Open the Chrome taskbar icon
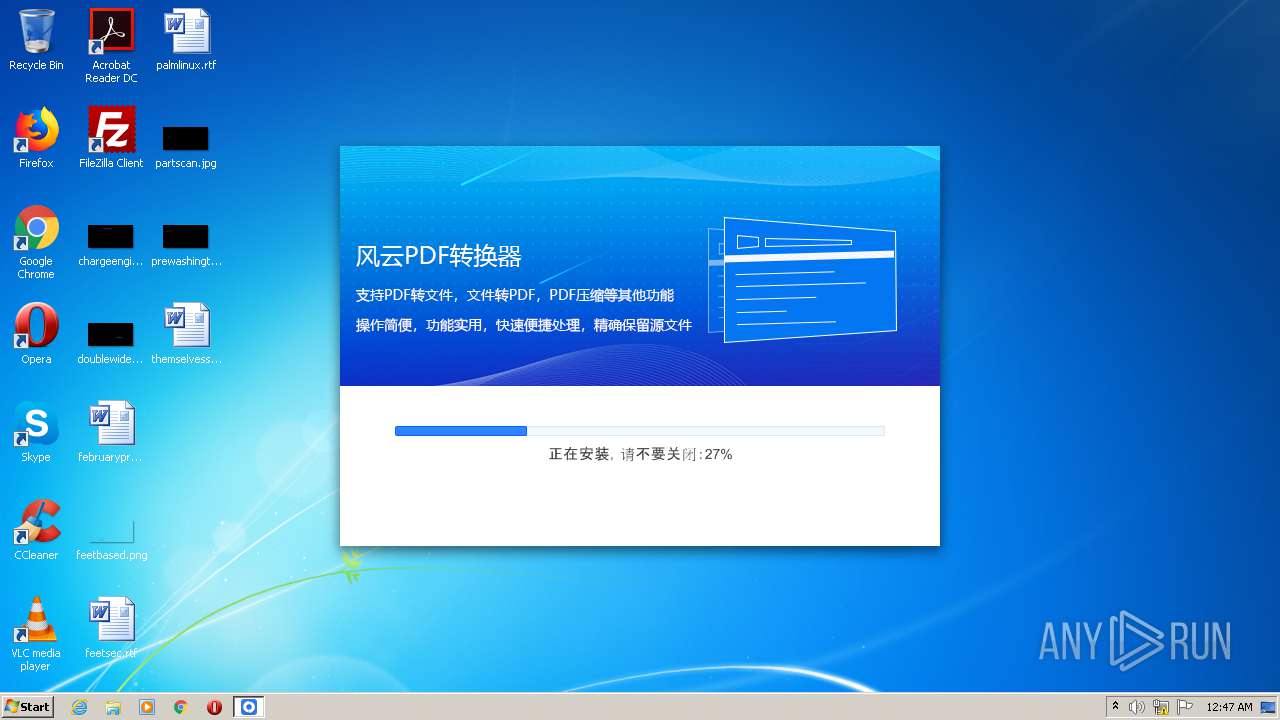This screenshot has width=1280, height=720. 181,707
